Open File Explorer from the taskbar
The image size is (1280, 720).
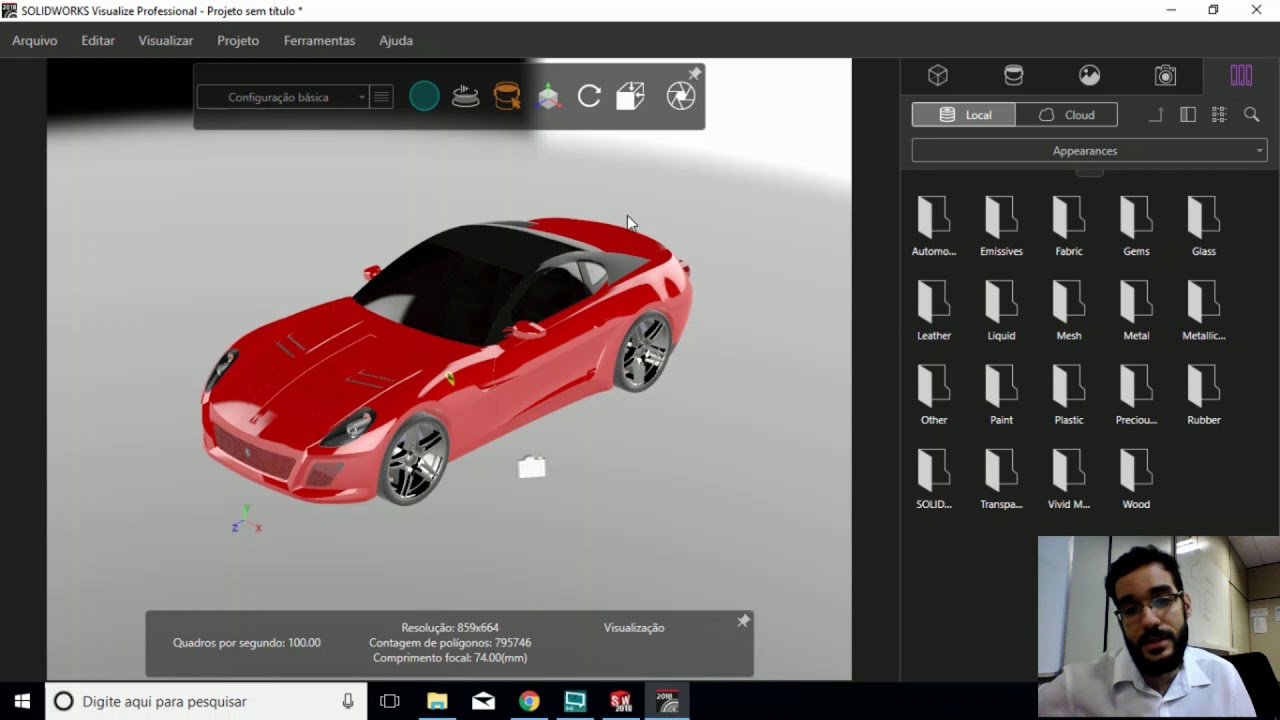(437, 701)
